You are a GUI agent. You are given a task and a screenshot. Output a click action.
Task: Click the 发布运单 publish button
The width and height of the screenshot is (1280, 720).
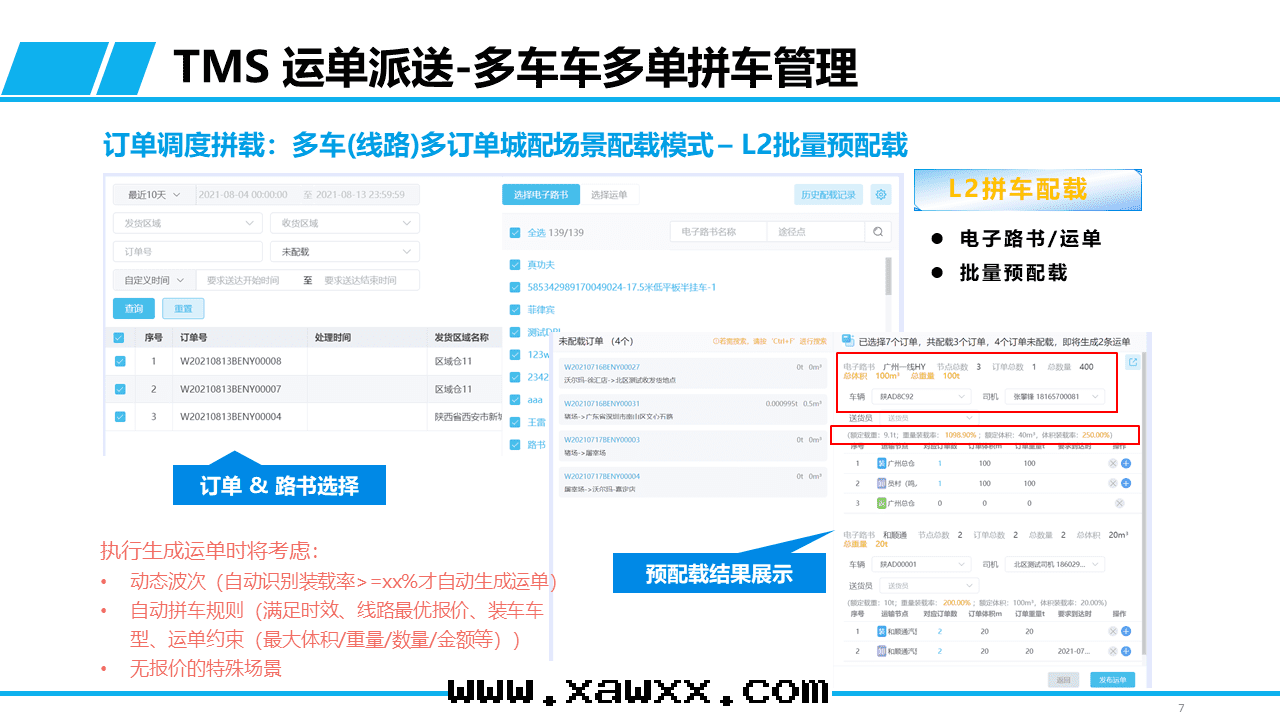click(1112, 680)
